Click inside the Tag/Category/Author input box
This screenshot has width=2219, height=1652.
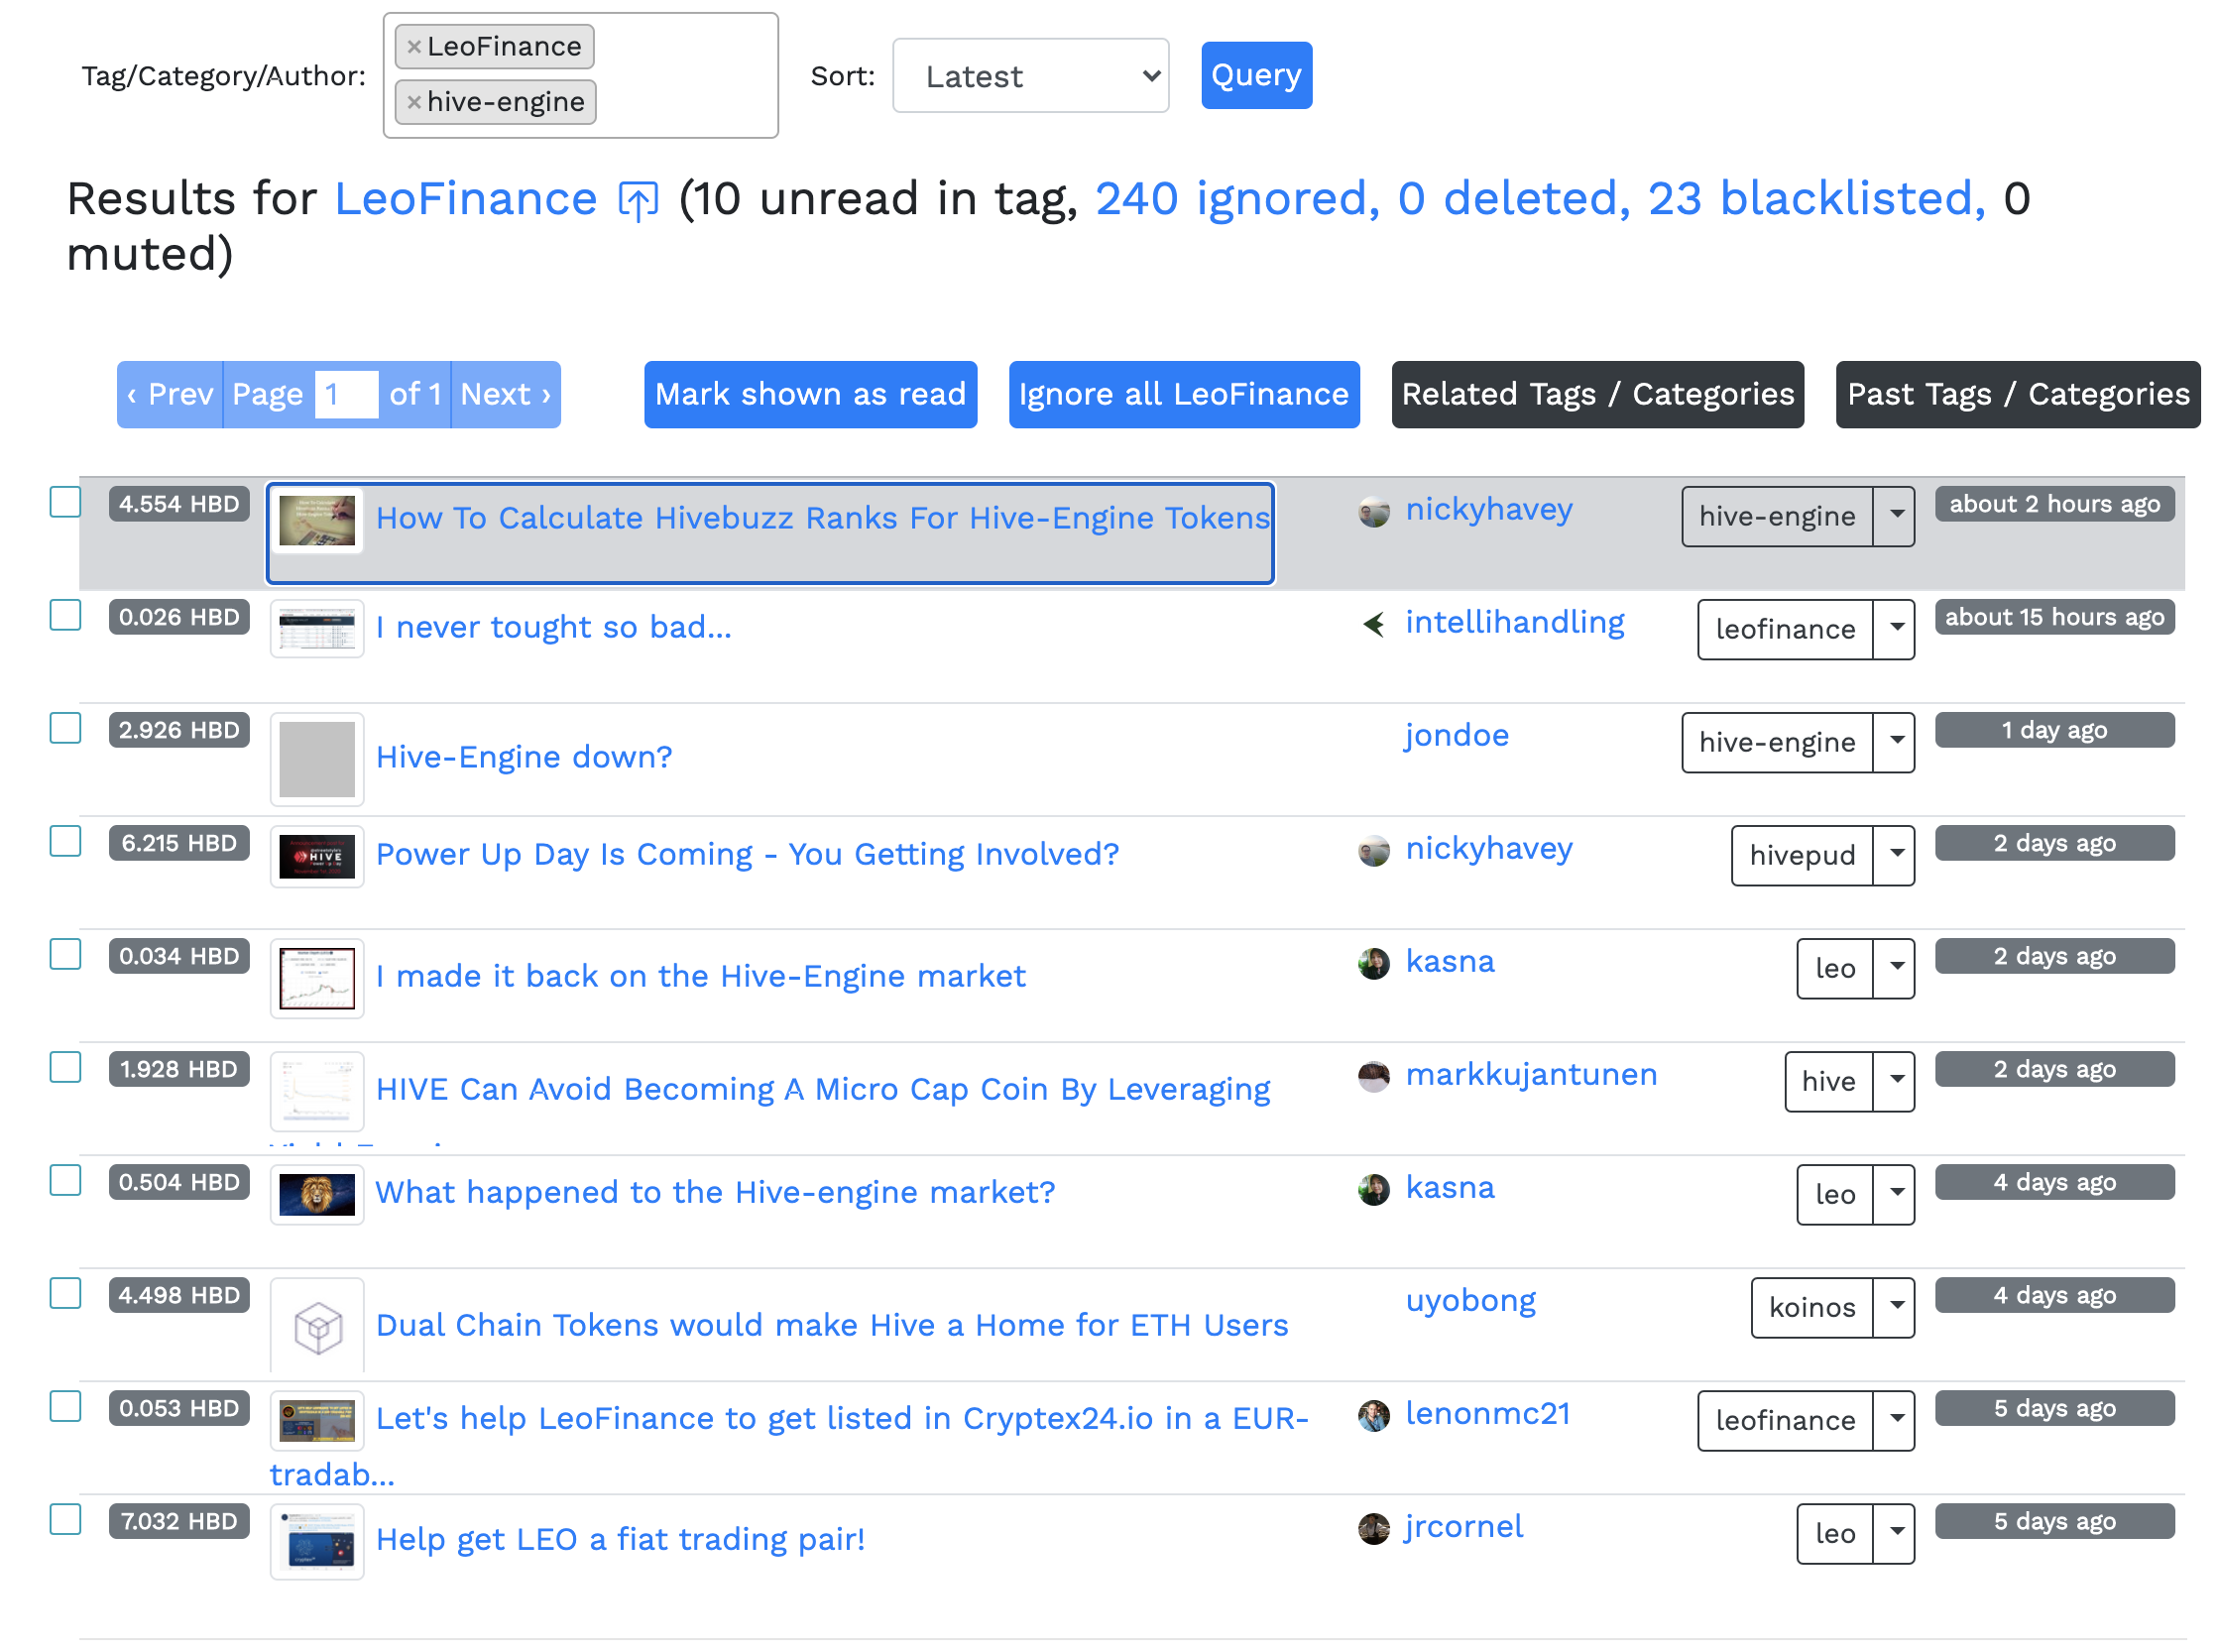[x=580, y=76]
